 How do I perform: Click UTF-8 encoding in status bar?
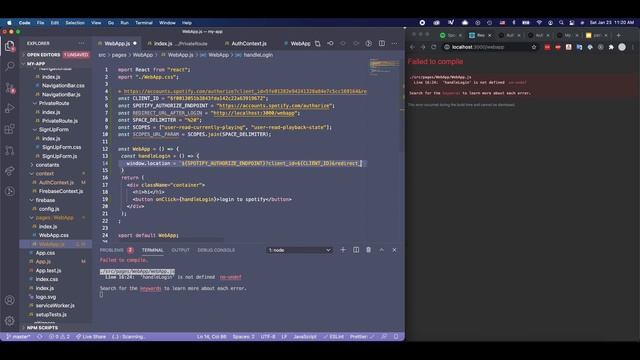tap(268, 337)
